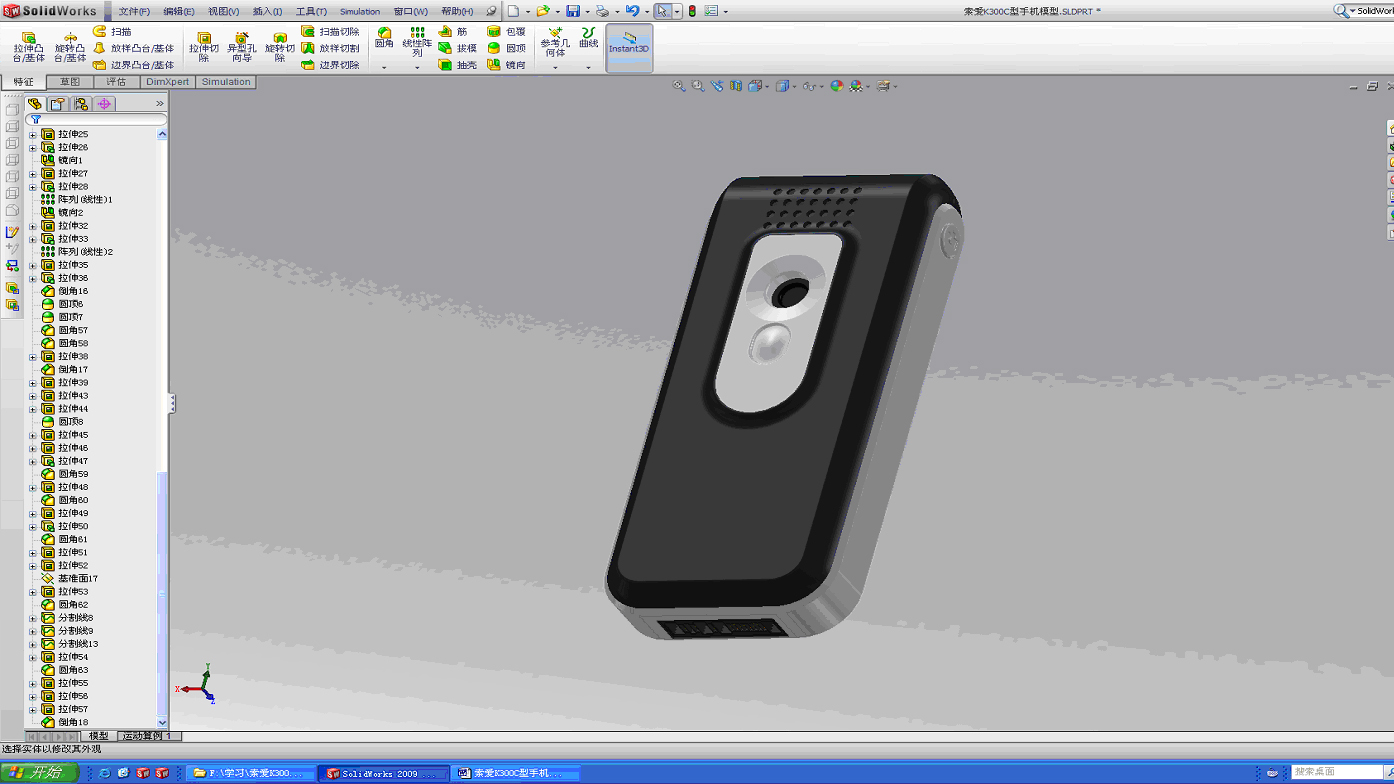Click the Print icon in top toolbar
The height and width of the screenshot is (784, 1394).
(602, 11)
